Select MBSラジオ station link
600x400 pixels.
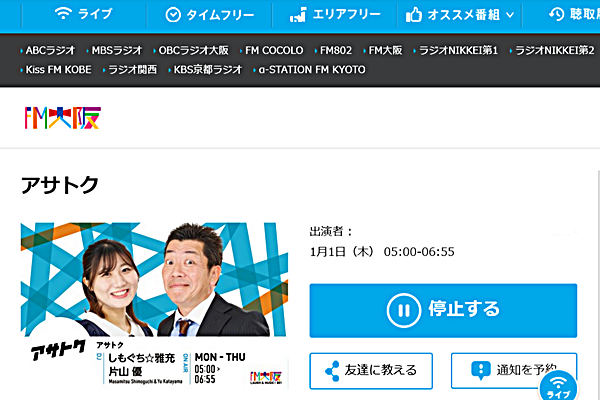click(x=118, y=50)
